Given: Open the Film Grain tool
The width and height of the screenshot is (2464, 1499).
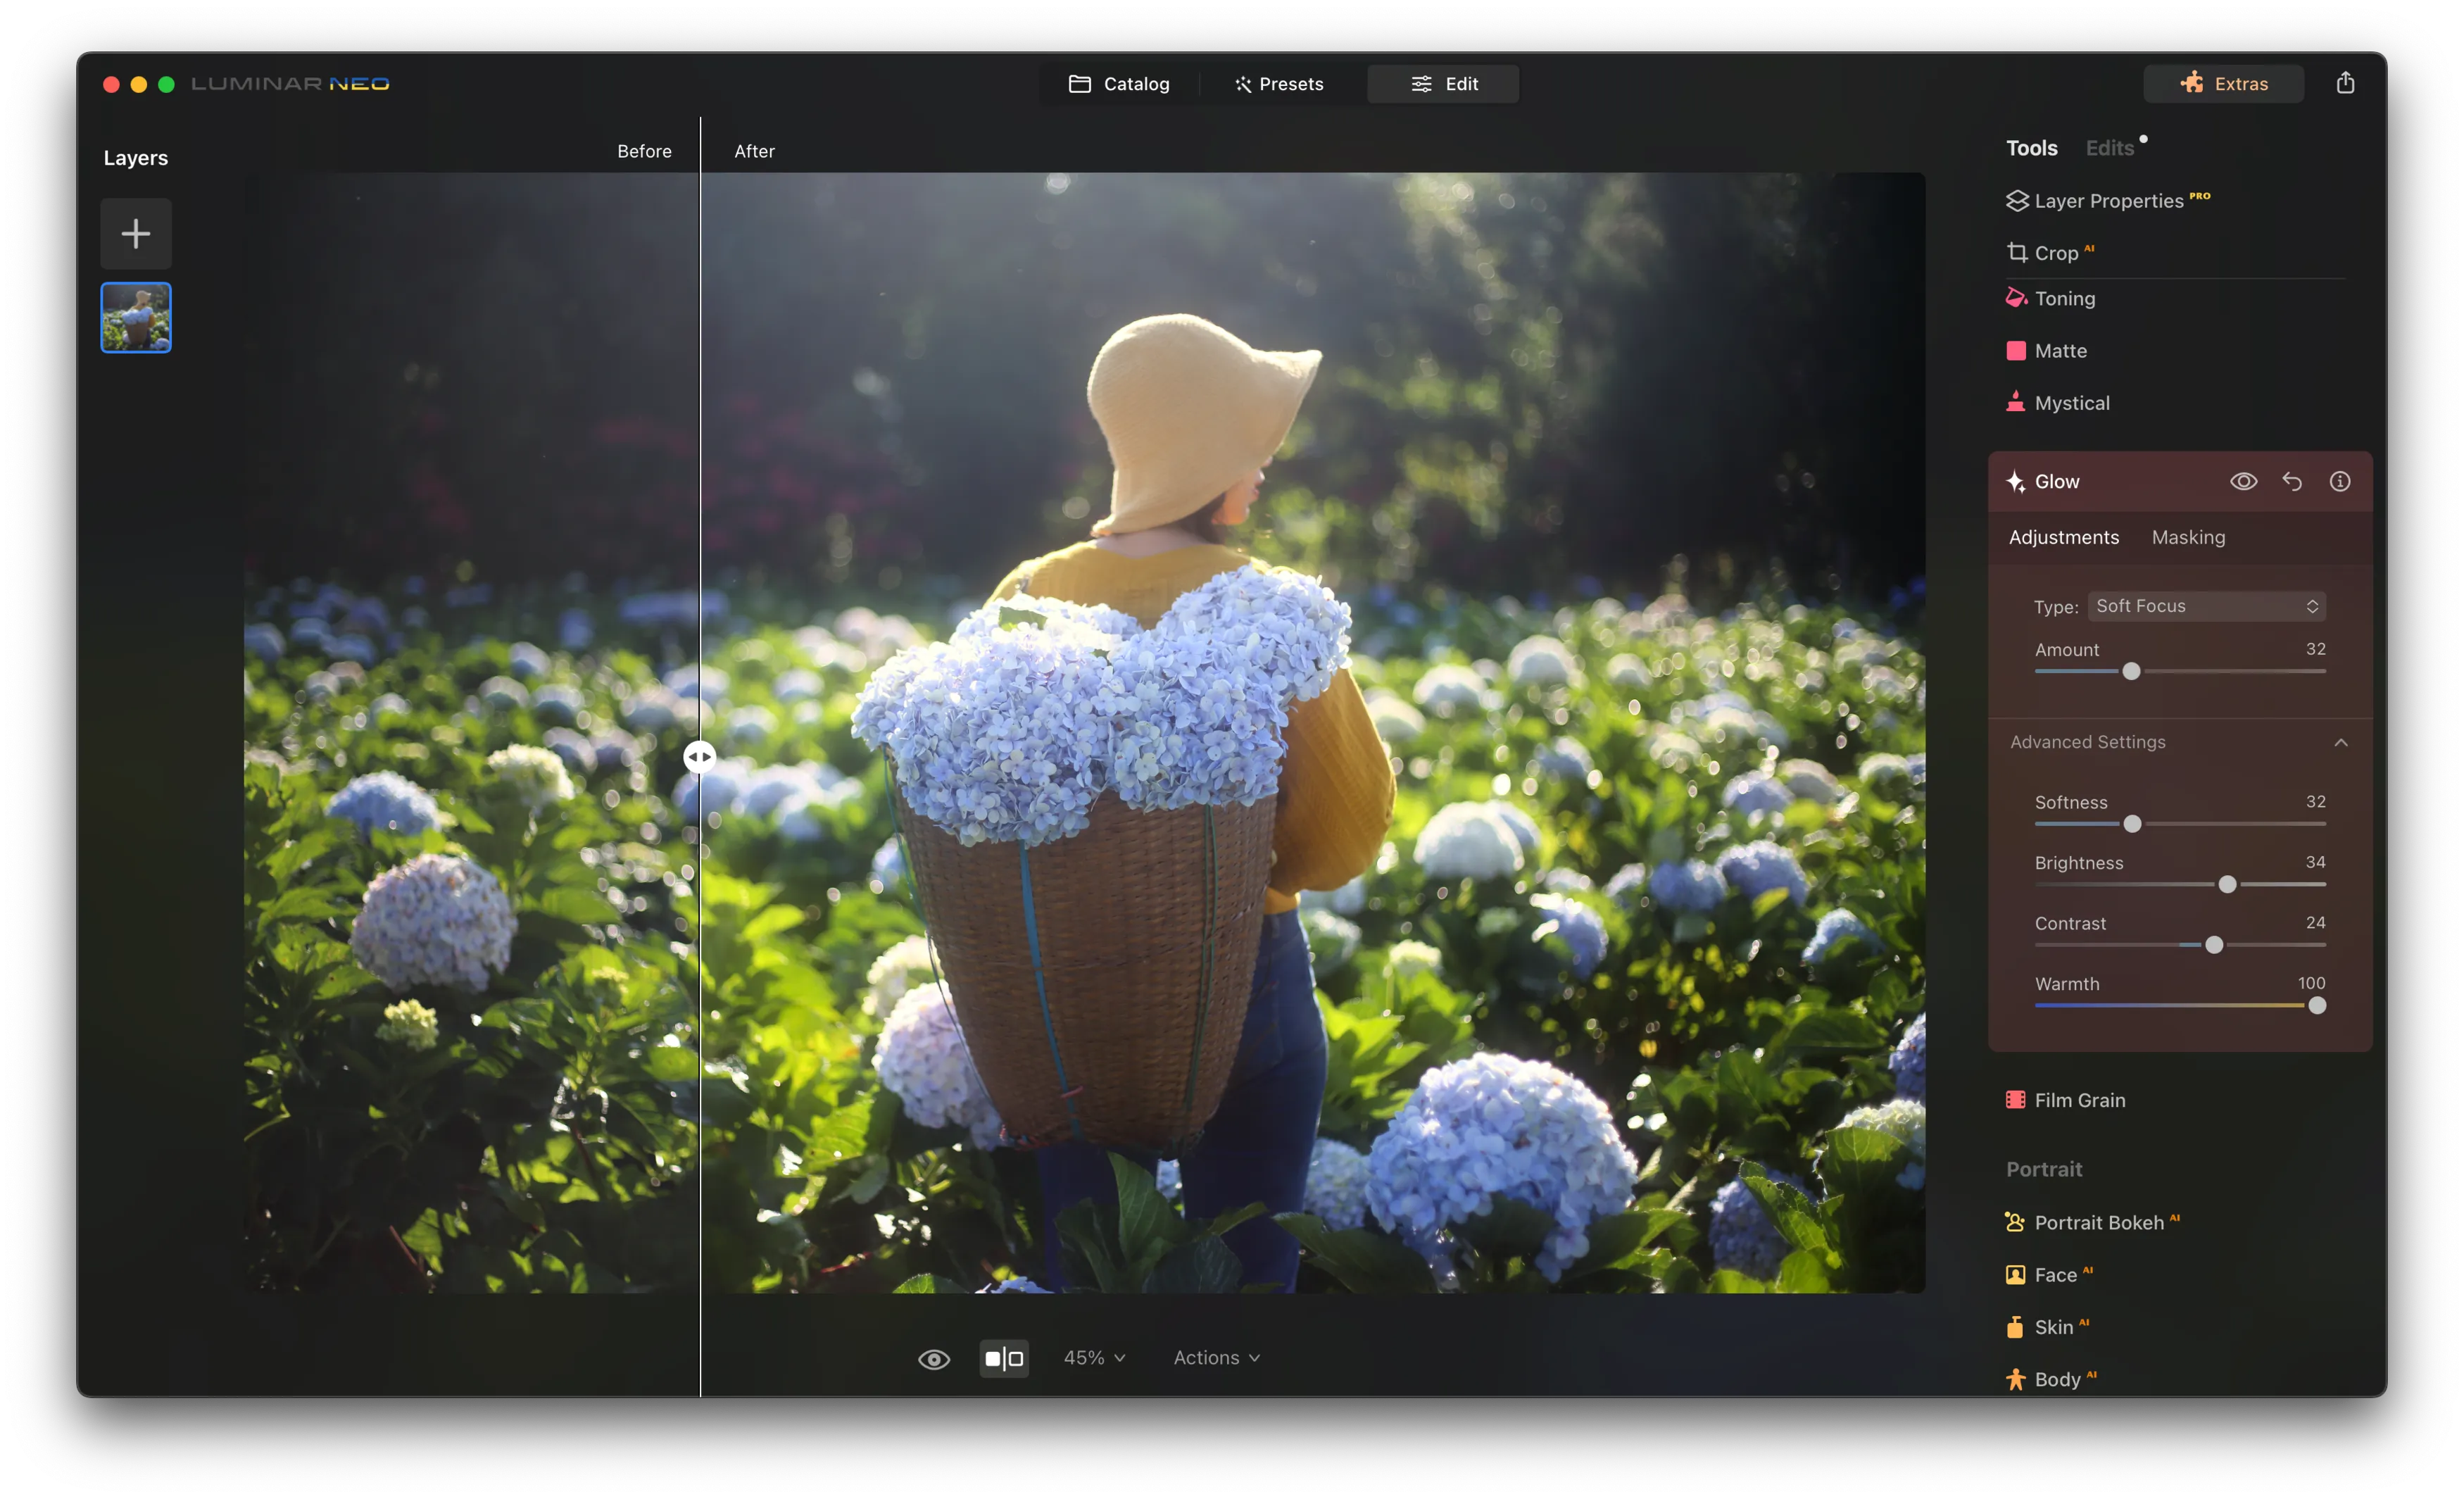Looking at the screenshot, I should [x=2078, y=1100].
